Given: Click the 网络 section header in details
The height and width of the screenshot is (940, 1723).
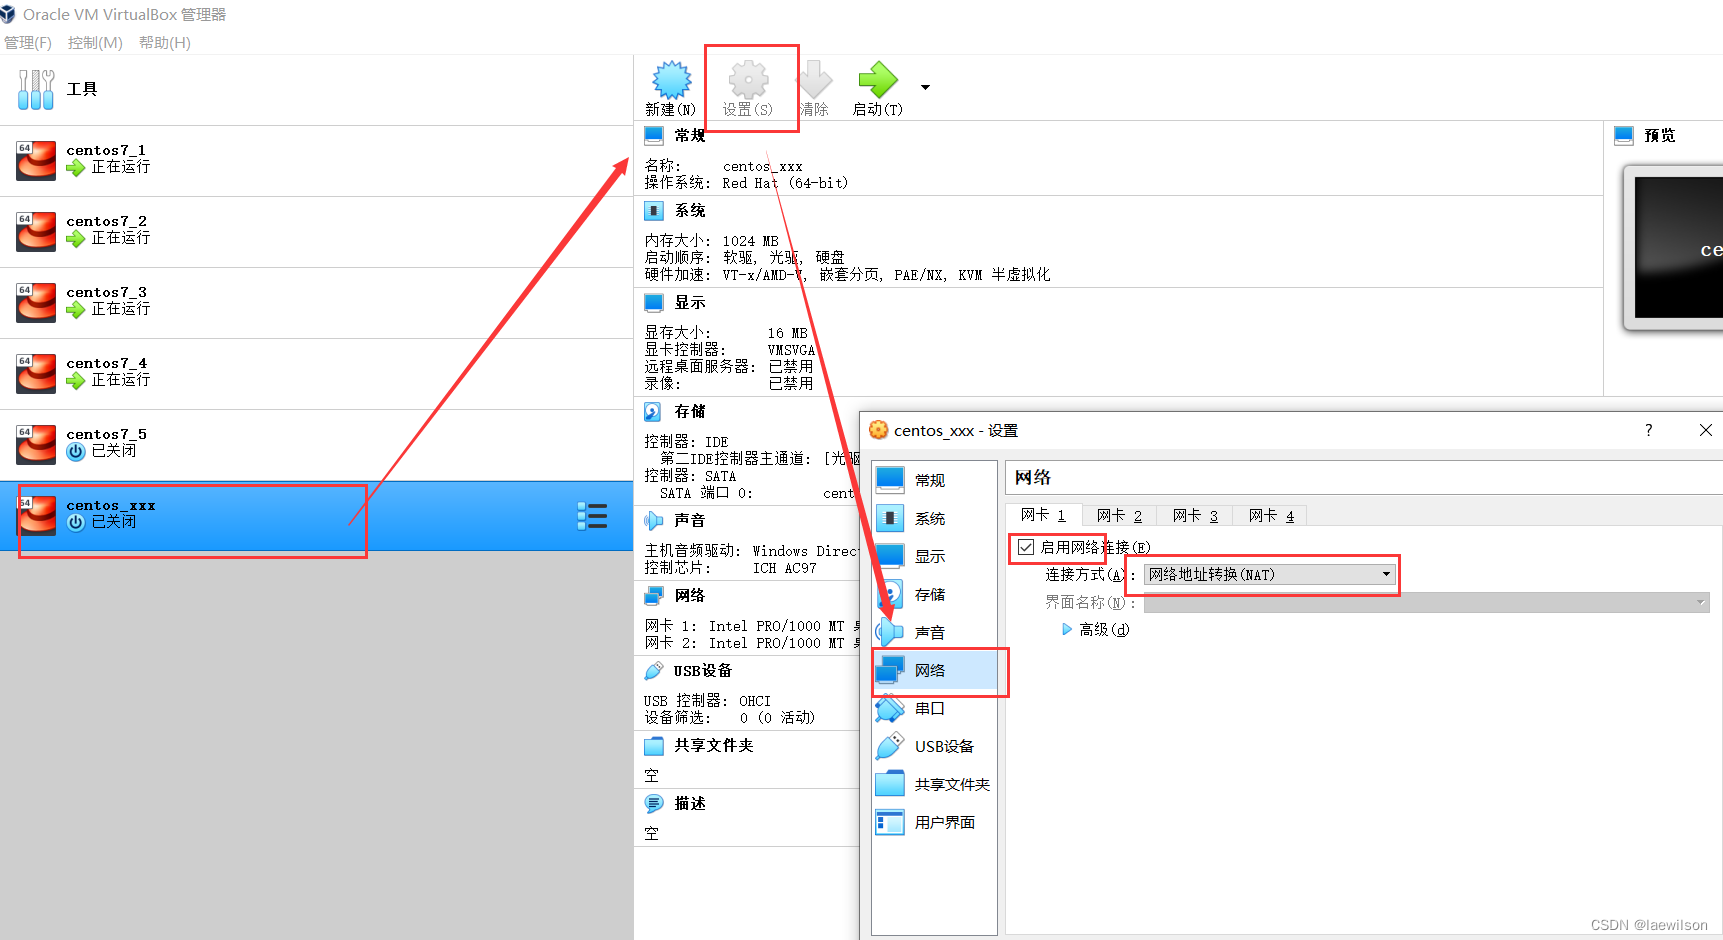Looking at the screenshot, I should tap(690, 595).
